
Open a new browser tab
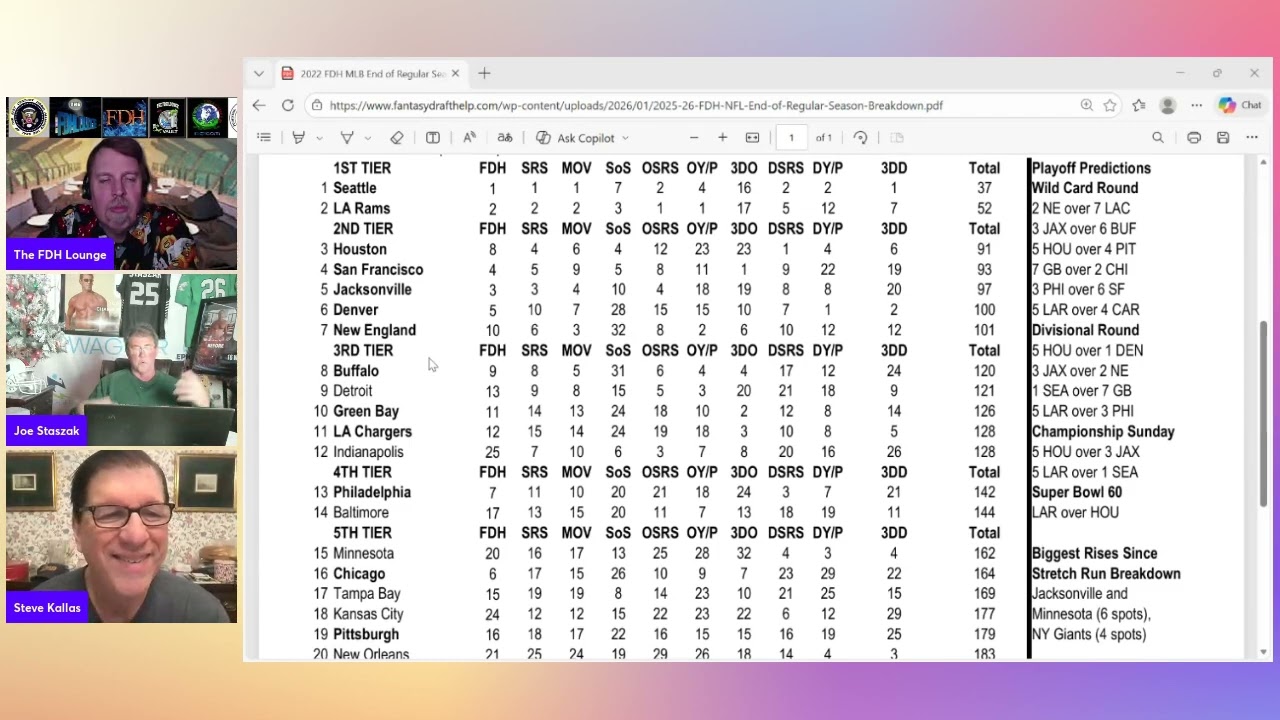pyautogui.click(x=484, y=73)
